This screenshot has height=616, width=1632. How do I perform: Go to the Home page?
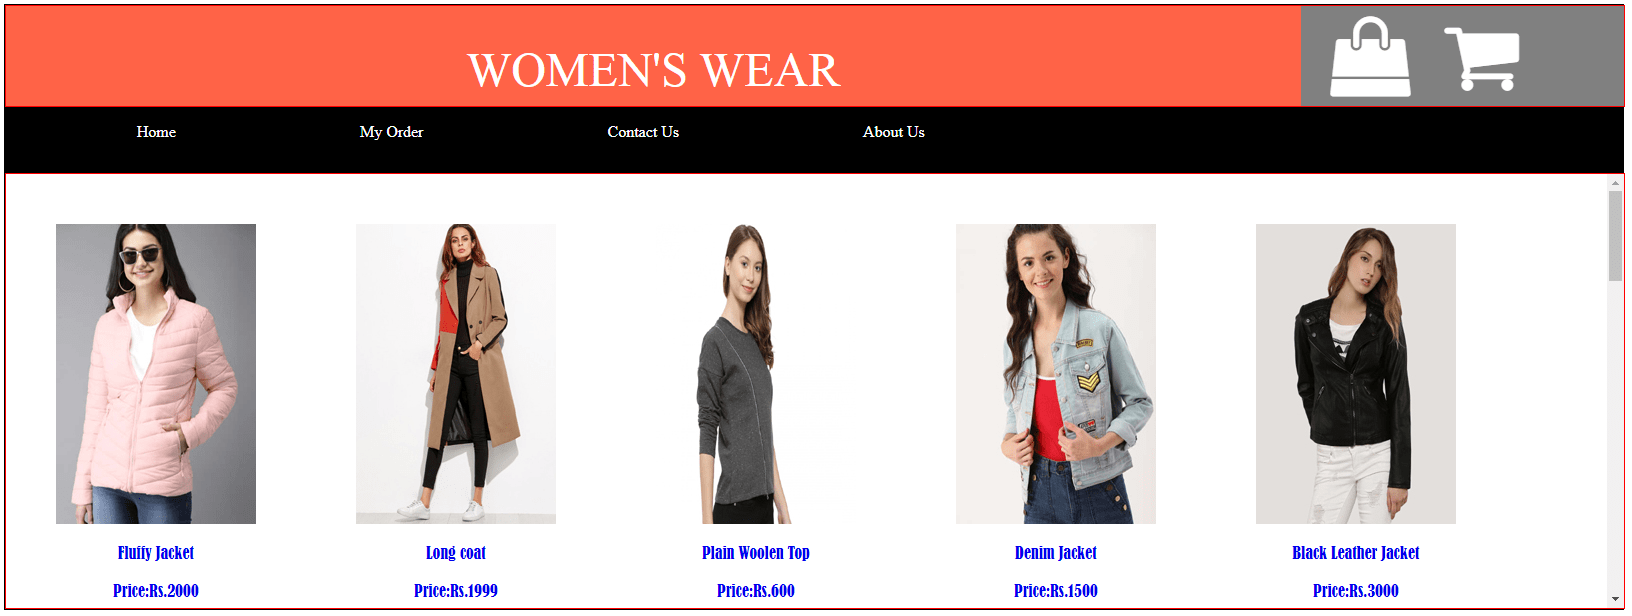coord(156,132)
